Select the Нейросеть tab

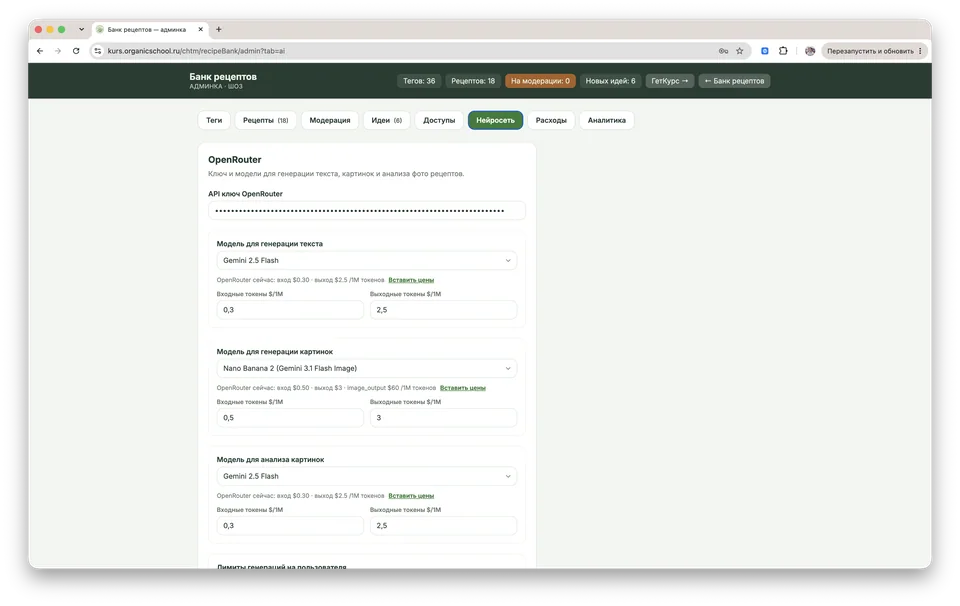tap(495, 120)
